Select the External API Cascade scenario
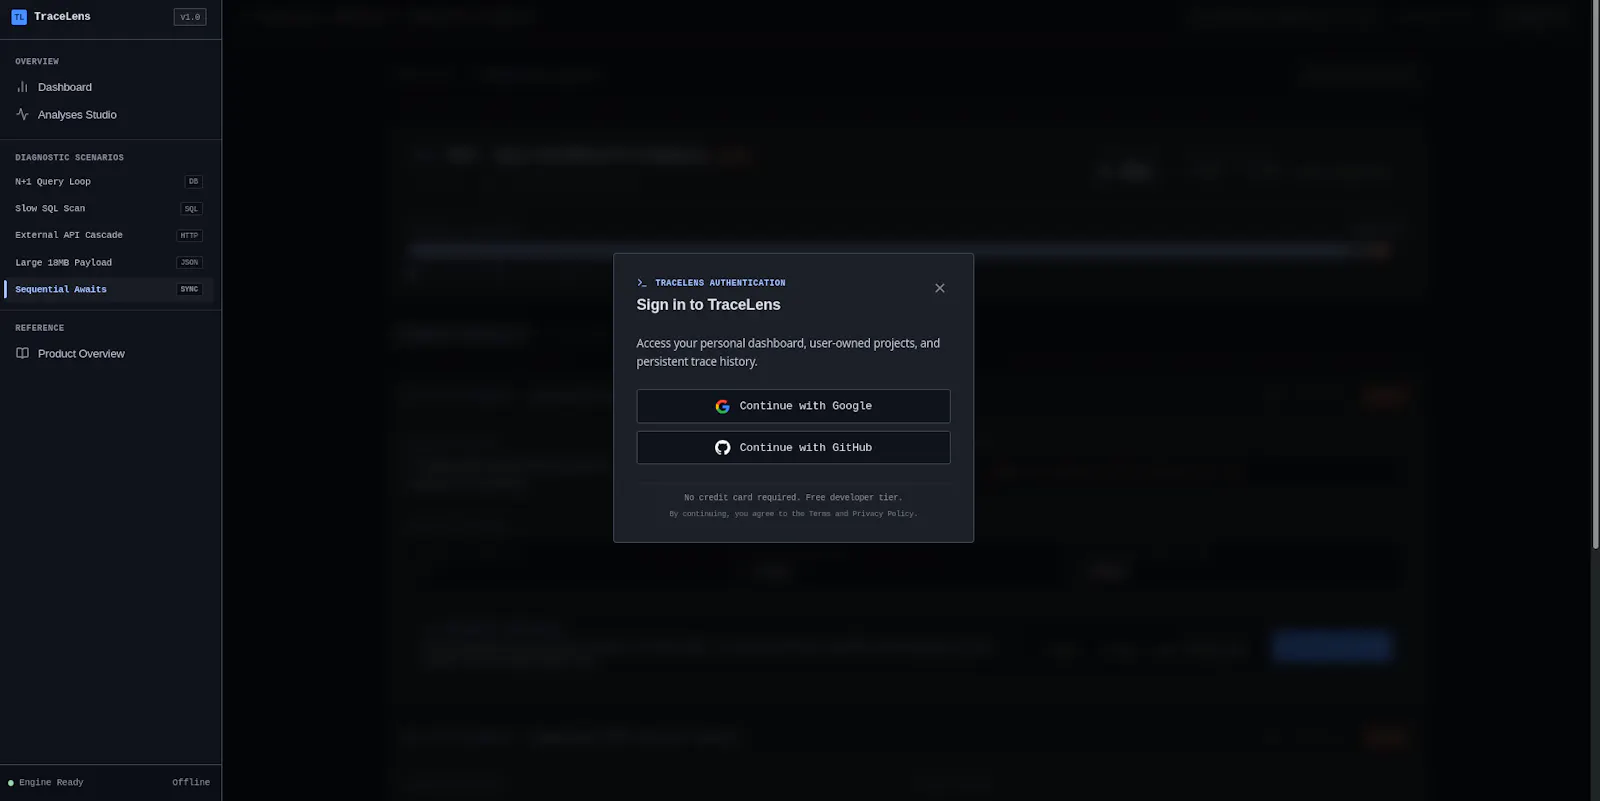The width and height of the screenshot is (1600, 801). click(110, 236)
